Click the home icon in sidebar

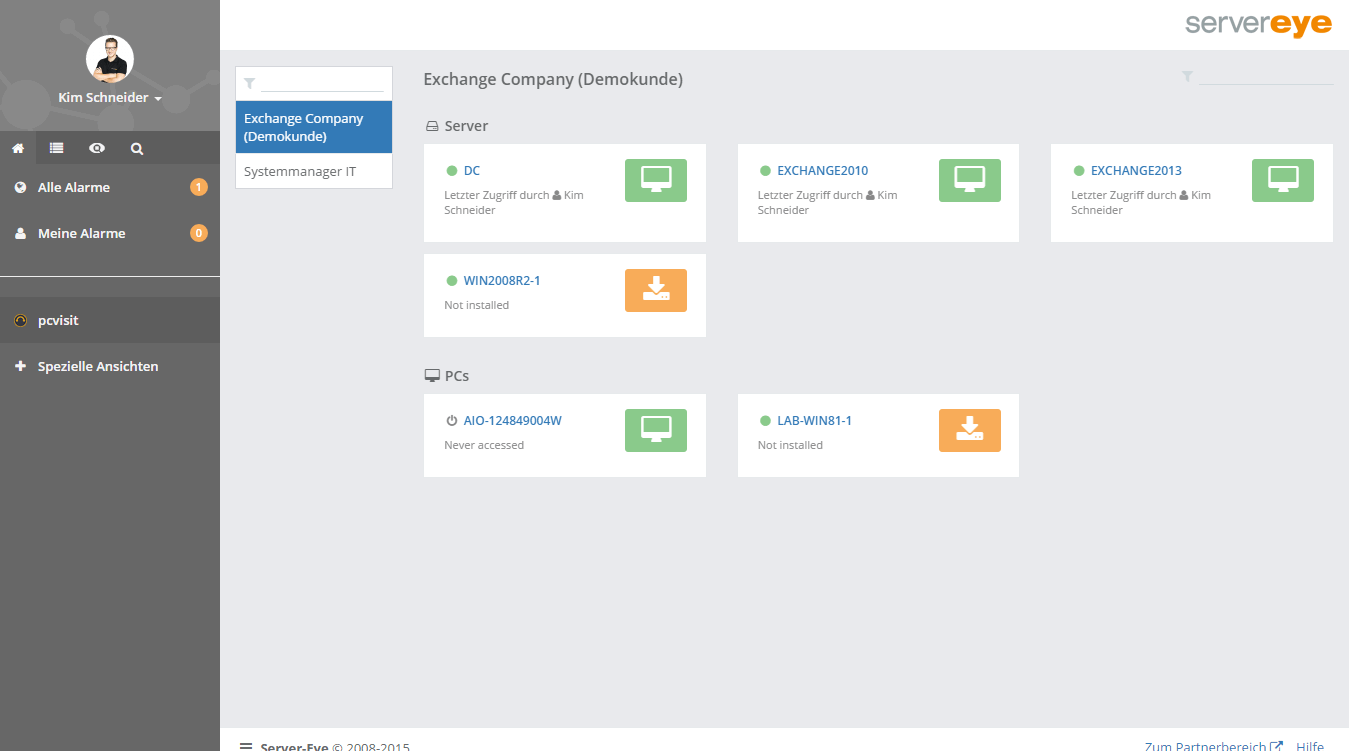[18, 148]
